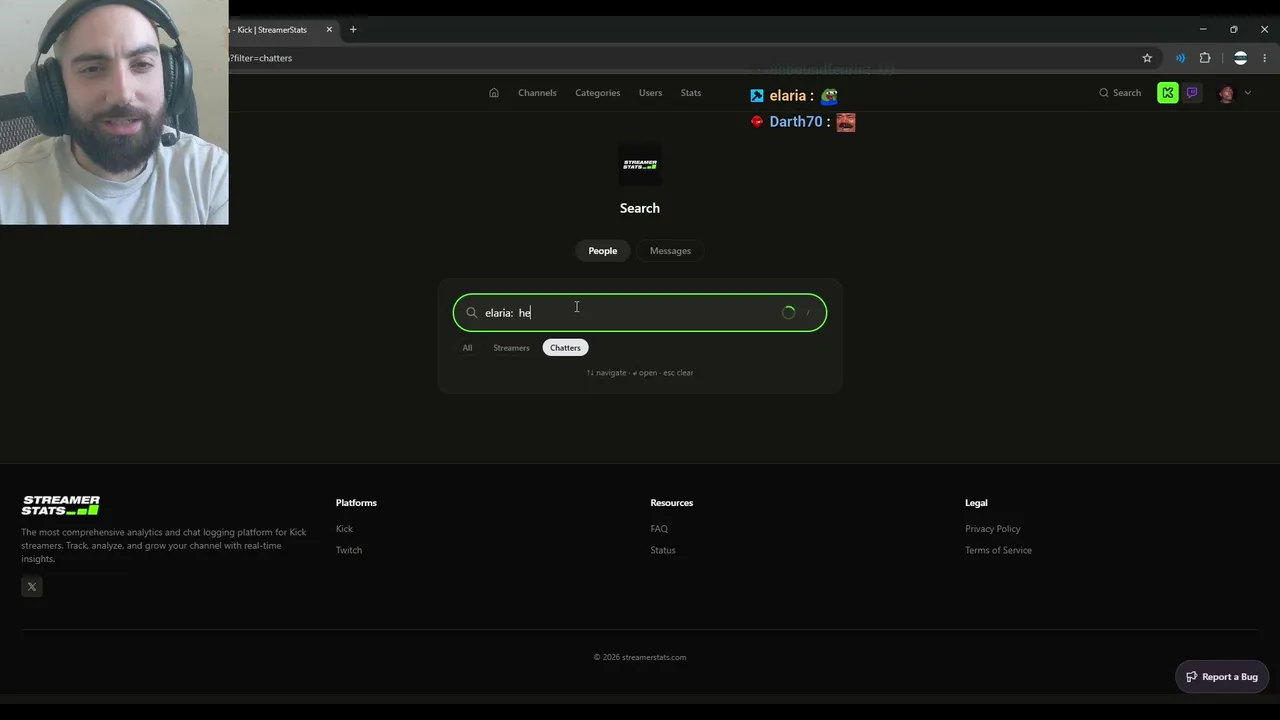
Task: Open the Kick platform footer link
Action: click(x=344, y=529)
